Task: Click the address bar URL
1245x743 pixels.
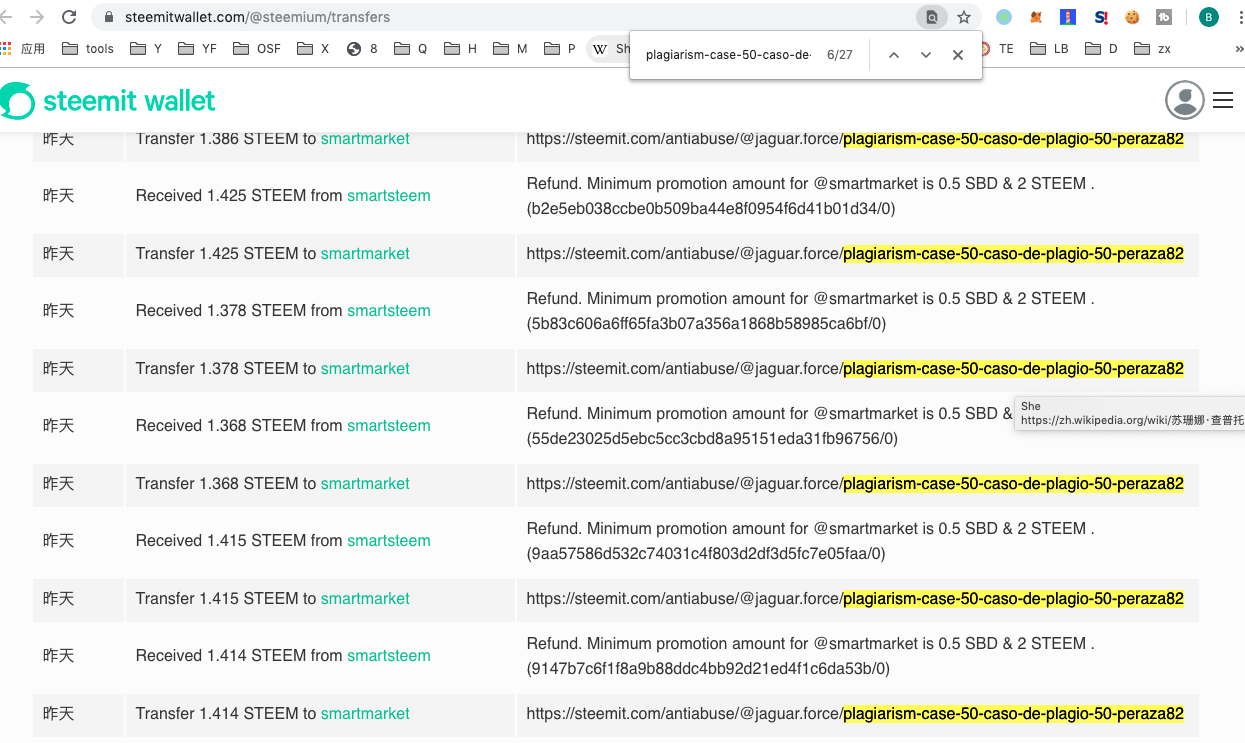Action: [x=258, y=17]
